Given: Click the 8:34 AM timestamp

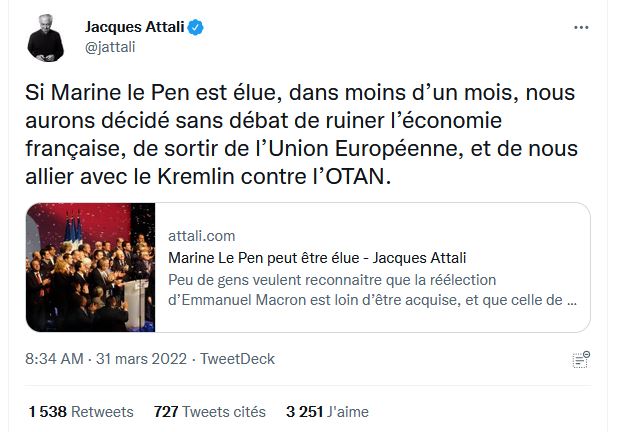Looking at the screenshot, I should coord(58,359).
